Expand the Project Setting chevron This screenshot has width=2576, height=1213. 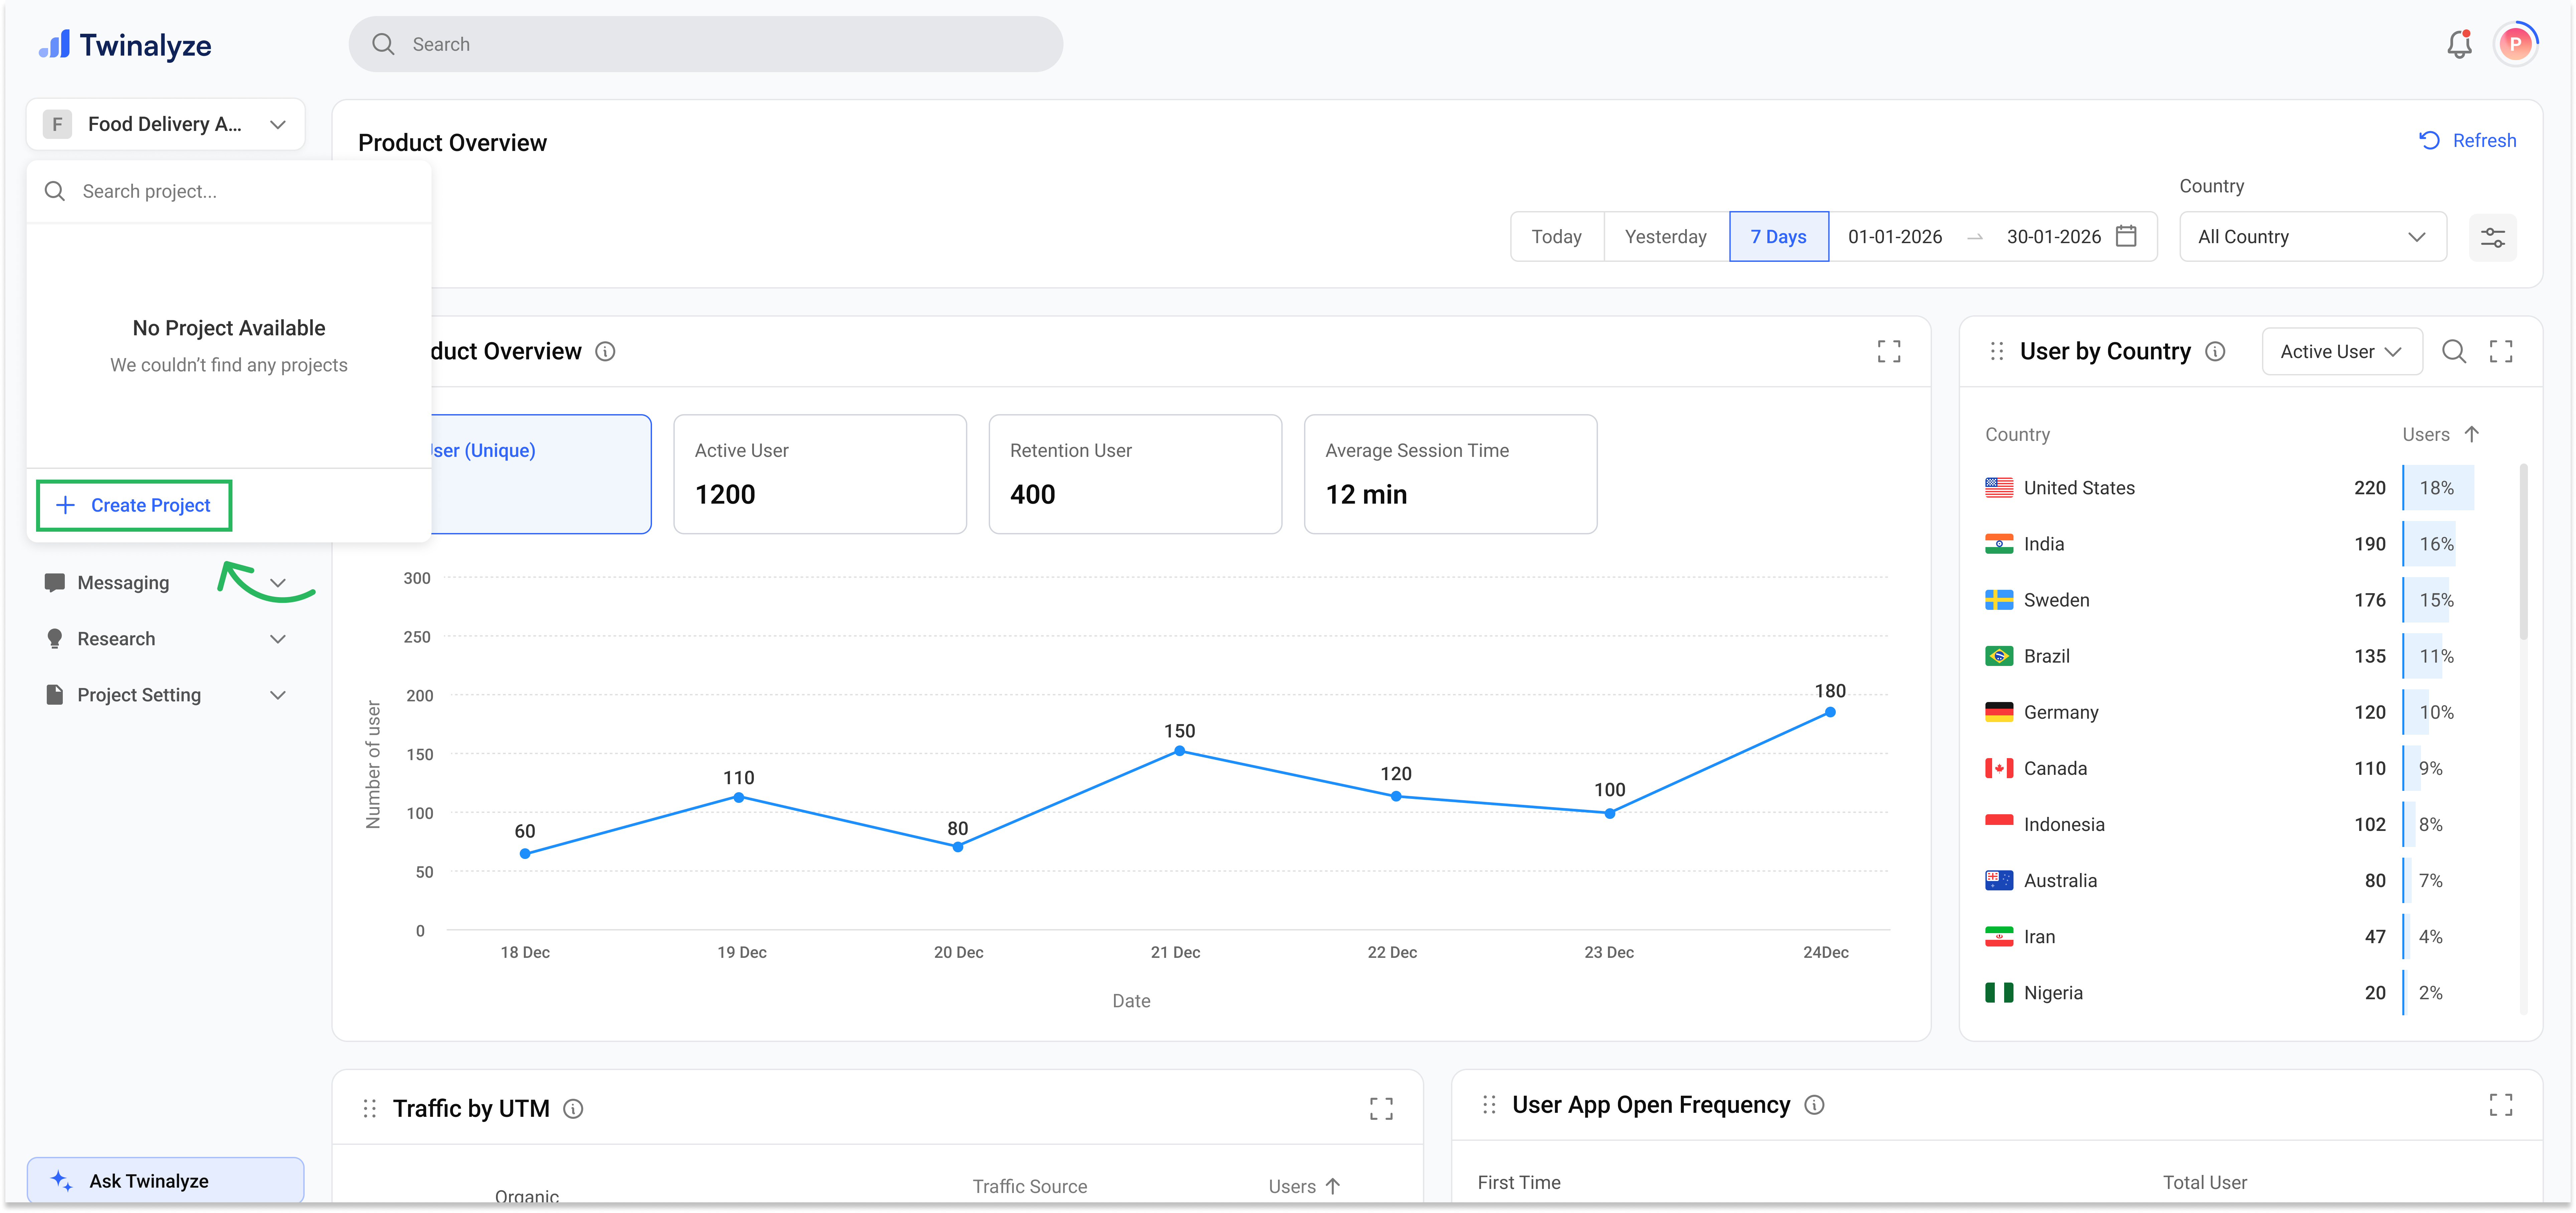pos(278,695)
